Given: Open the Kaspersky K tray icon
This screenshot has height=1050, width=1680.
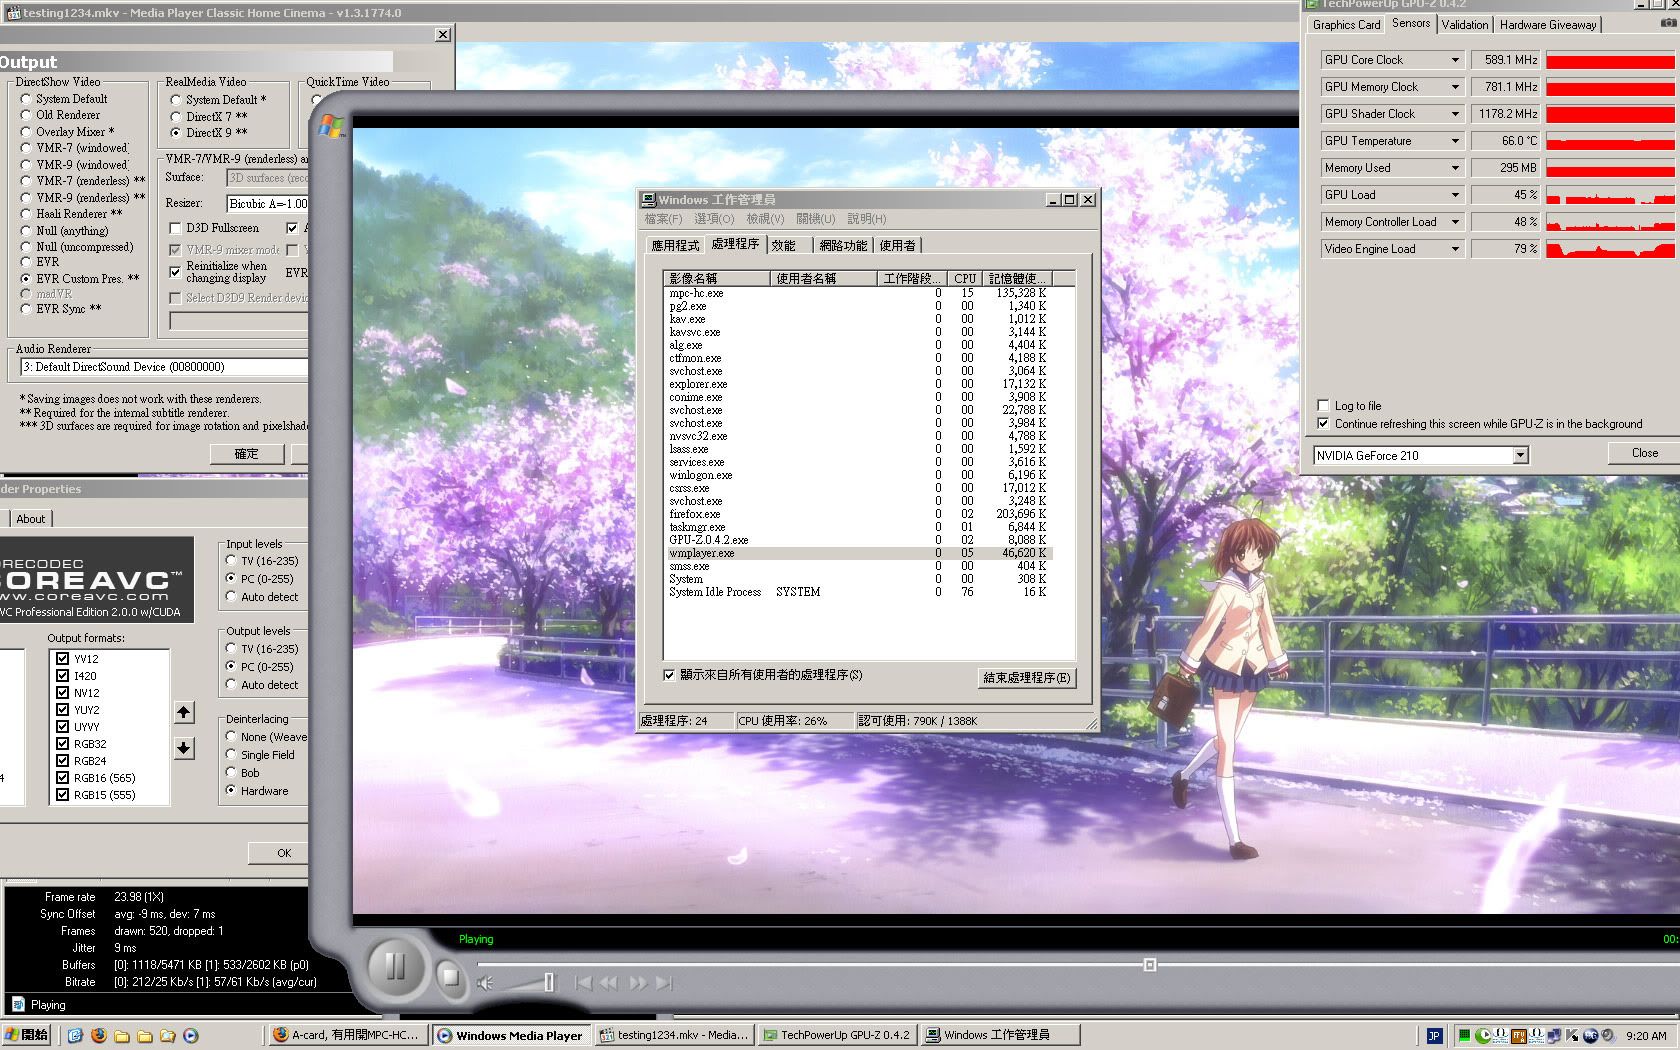Looking at the screenshot, I should 1572,1036.
